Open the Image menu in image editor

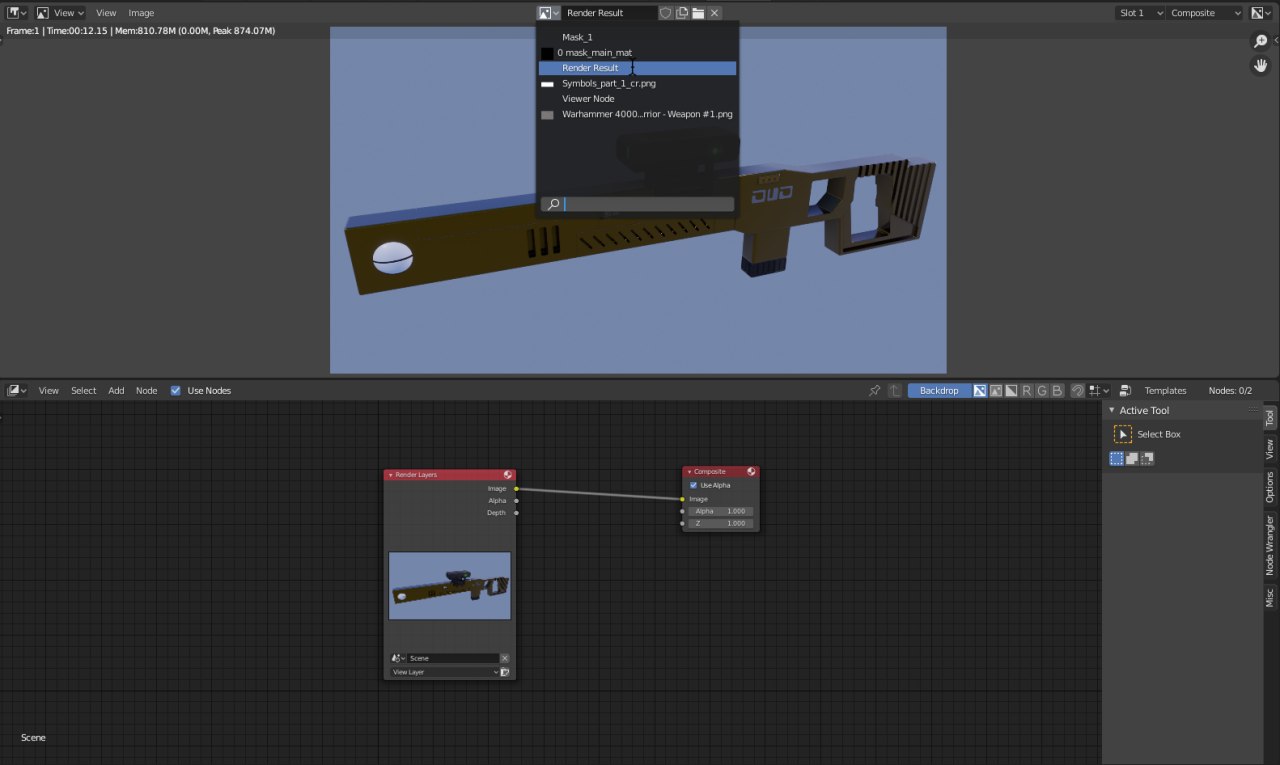click(141, 13)
